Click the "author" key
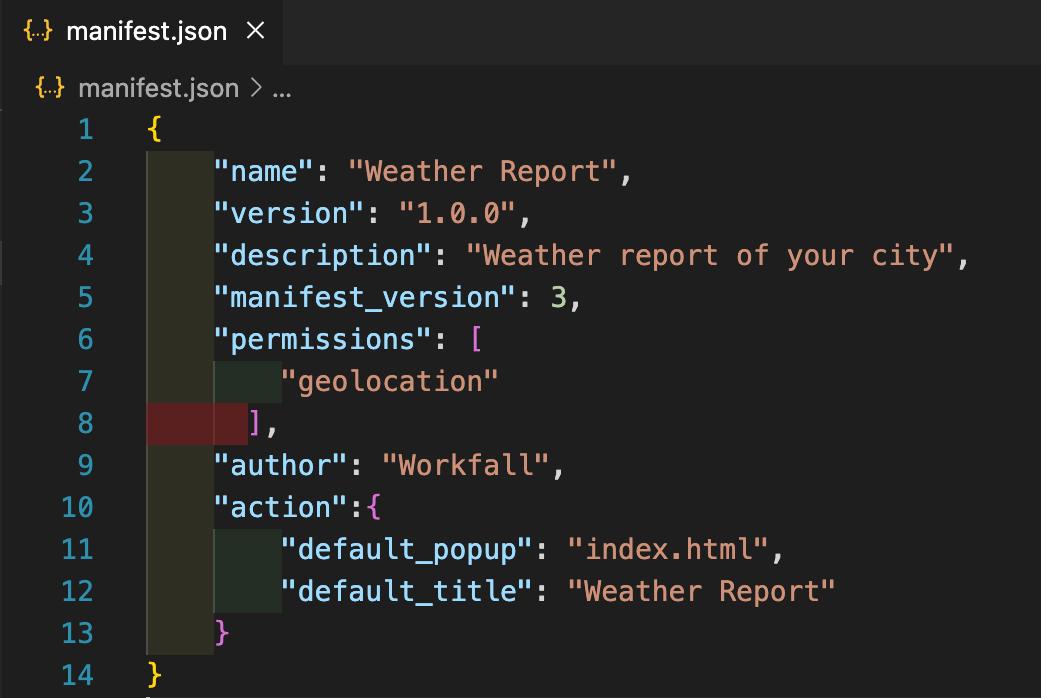1041x698 pixels. (x=280, y=465)
